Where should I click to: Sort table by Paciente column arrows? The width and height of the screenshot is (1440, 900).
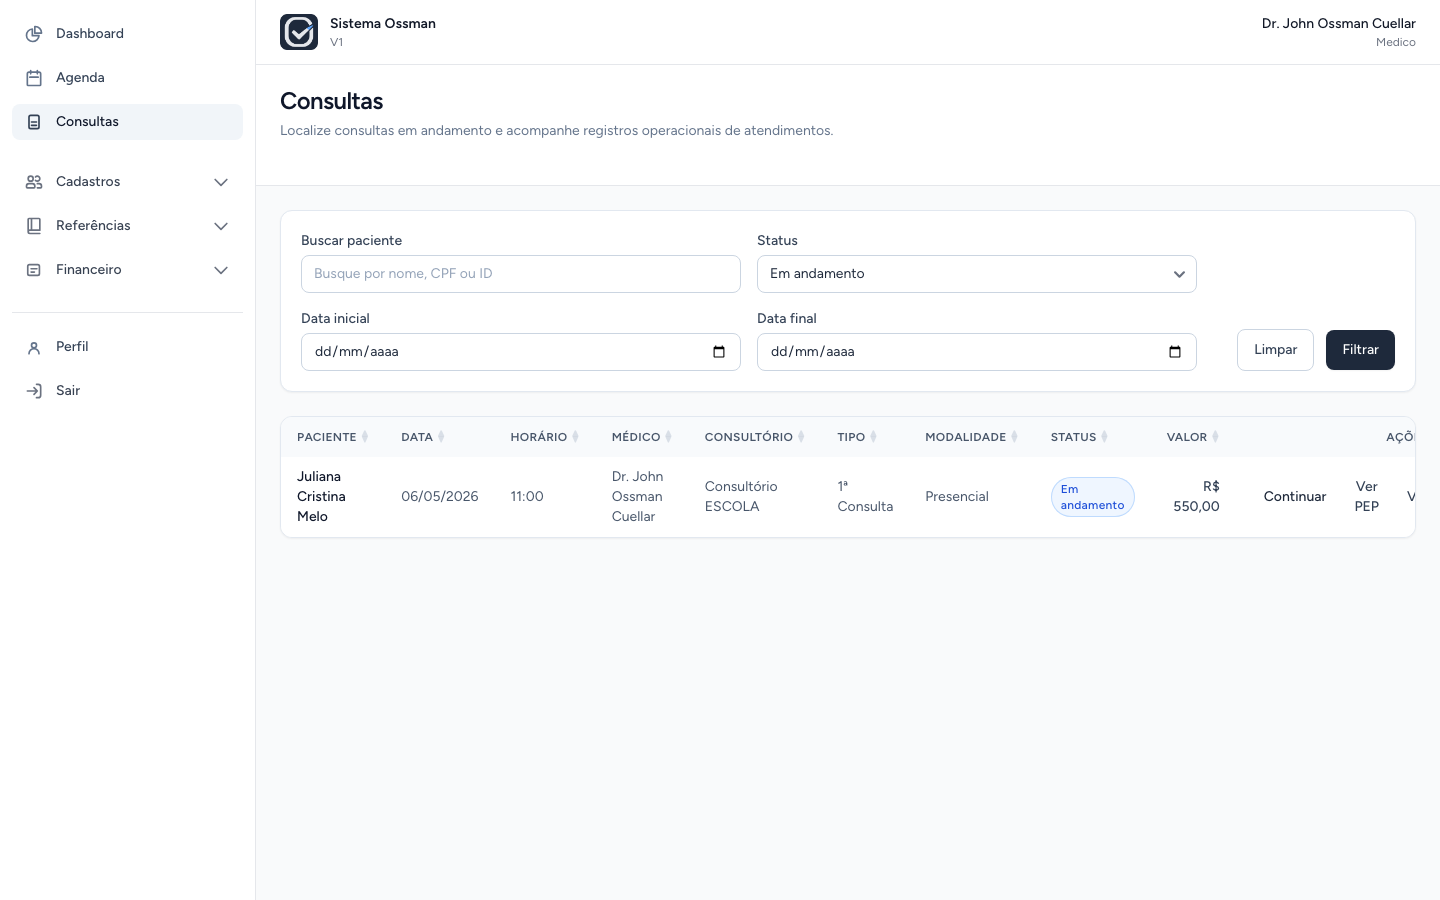click(x=365, y=437)
